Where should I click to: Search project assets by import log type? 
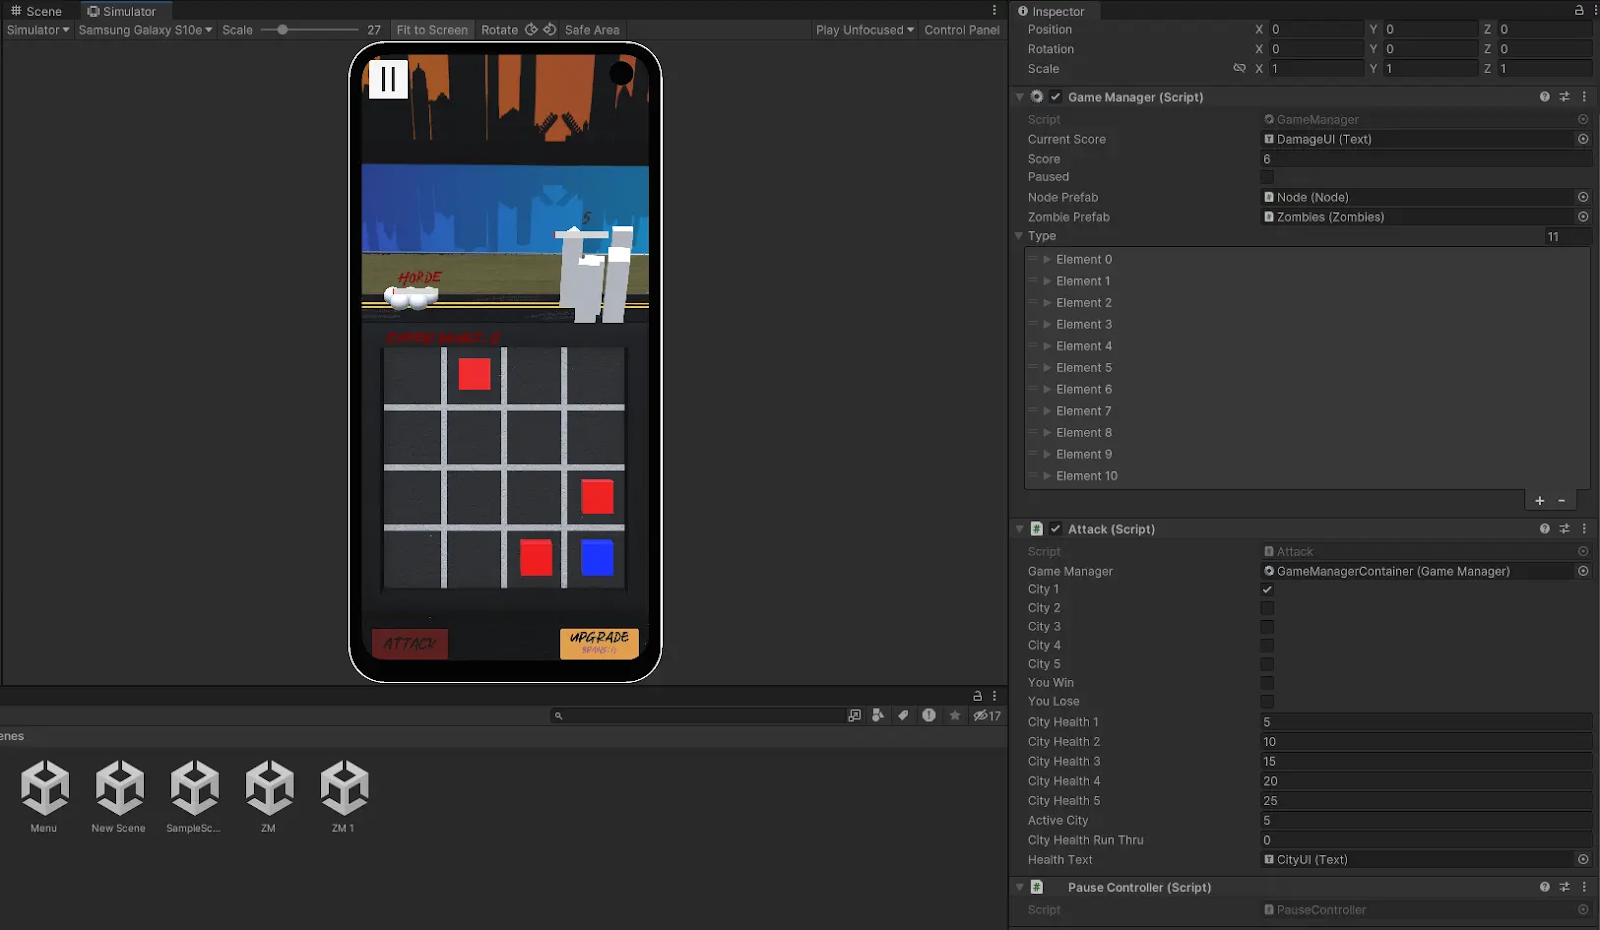[x=929, y=715]
